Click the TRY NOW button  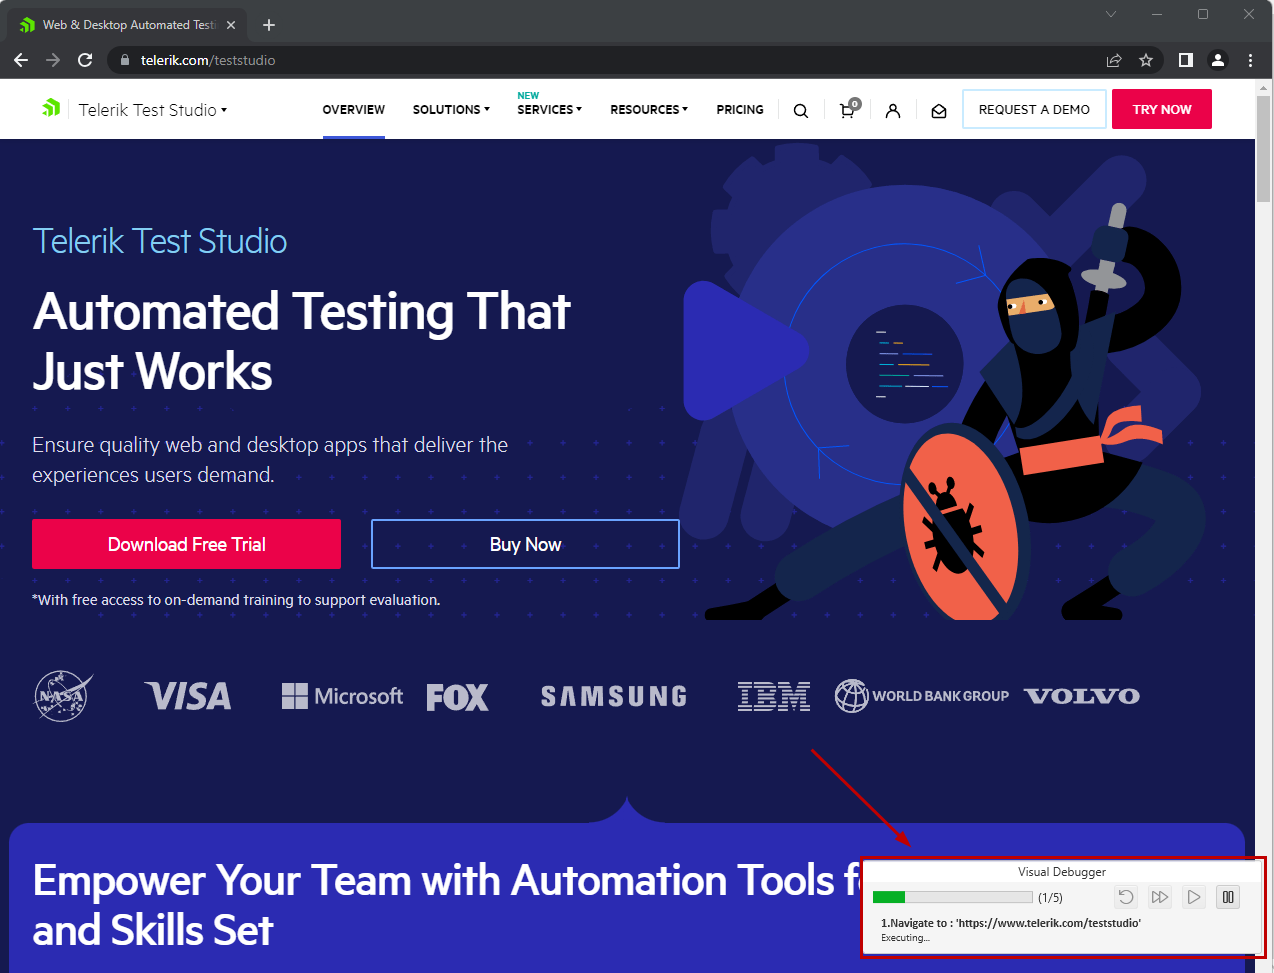pyautogui.click(x=1162, y=109)
